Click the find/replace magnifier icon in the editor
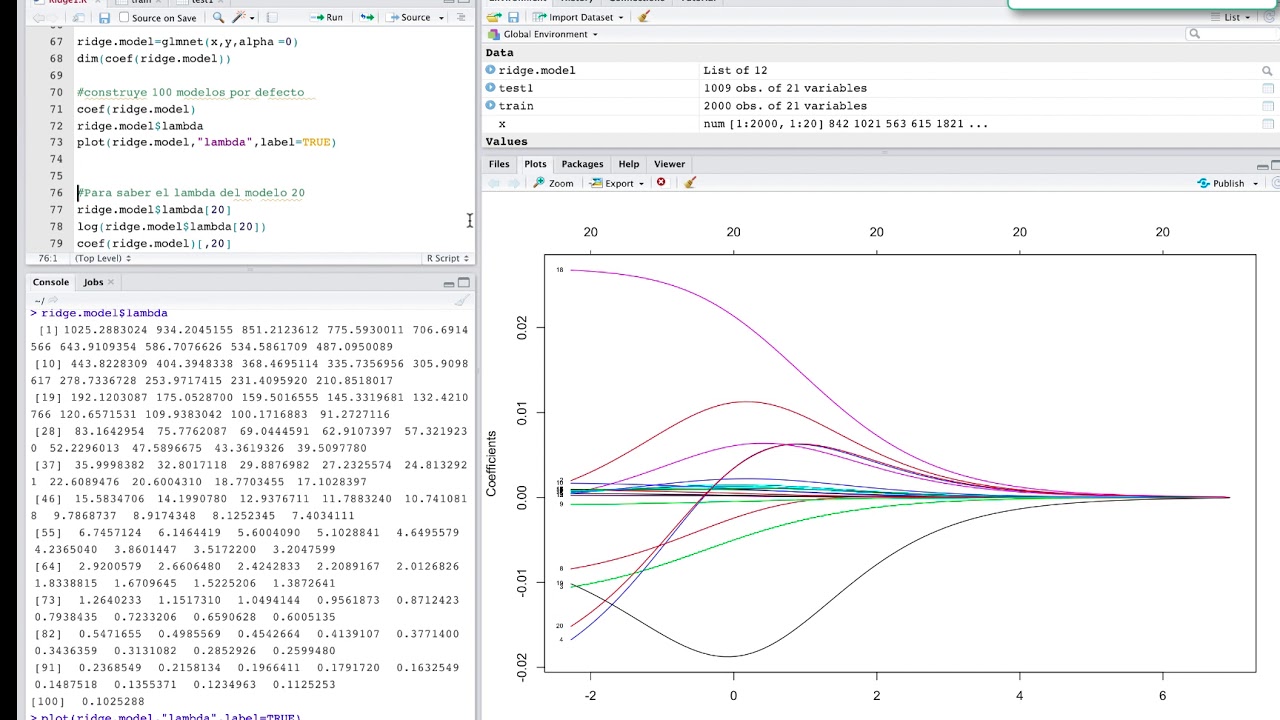This screenshot has height=720, width=1280. click(218, 18)
